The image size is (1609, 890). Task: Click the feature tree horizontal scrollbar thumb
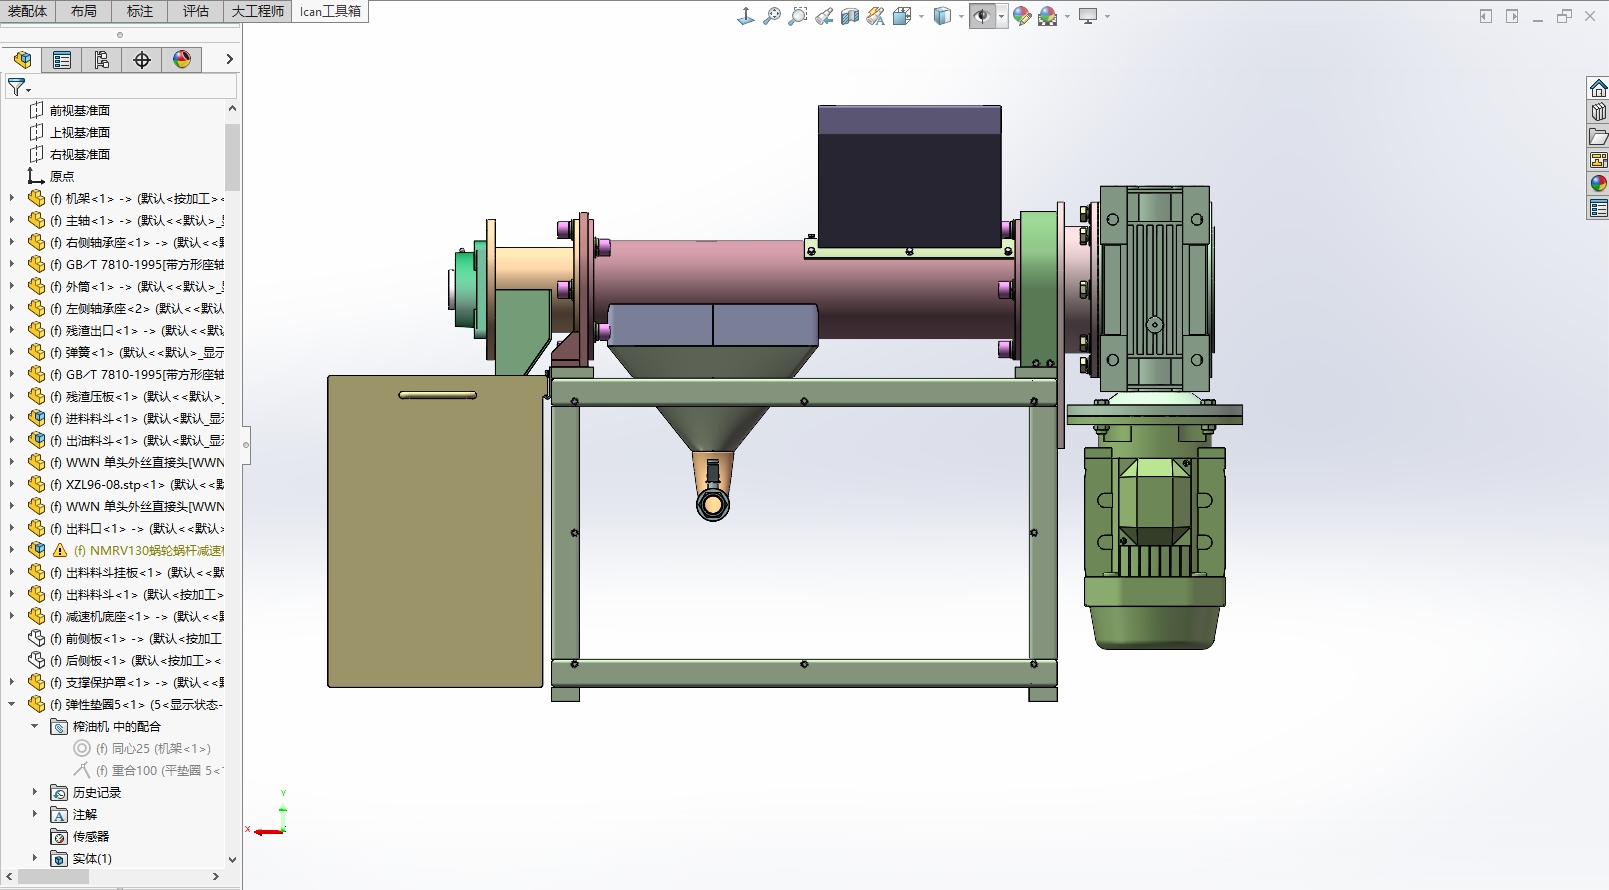click(x=54, y=876)
